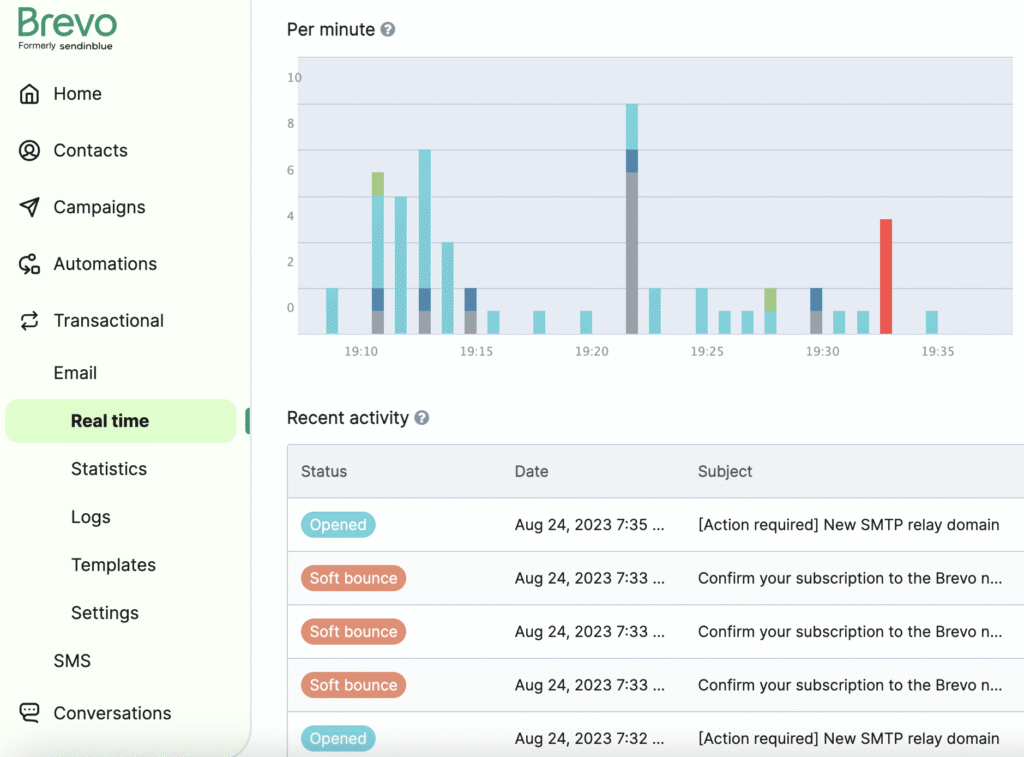Click the Status column header
This screenshot has width=1024, height=757.
(x=324, y=471)
